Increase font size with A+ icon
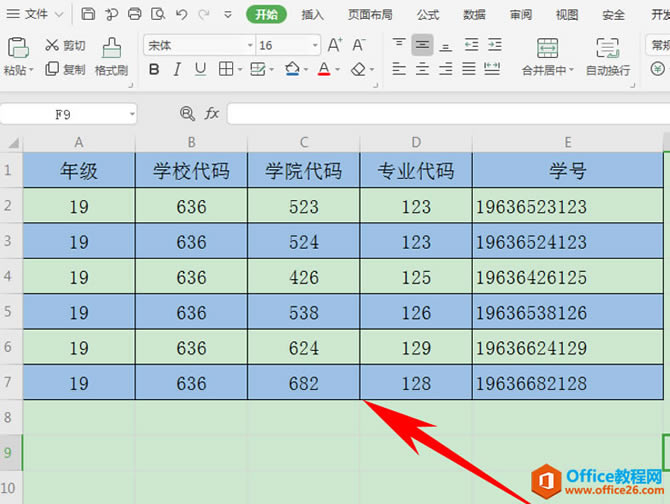The height and width of the screenshot is (504, 670). click(x=335, y=44)
